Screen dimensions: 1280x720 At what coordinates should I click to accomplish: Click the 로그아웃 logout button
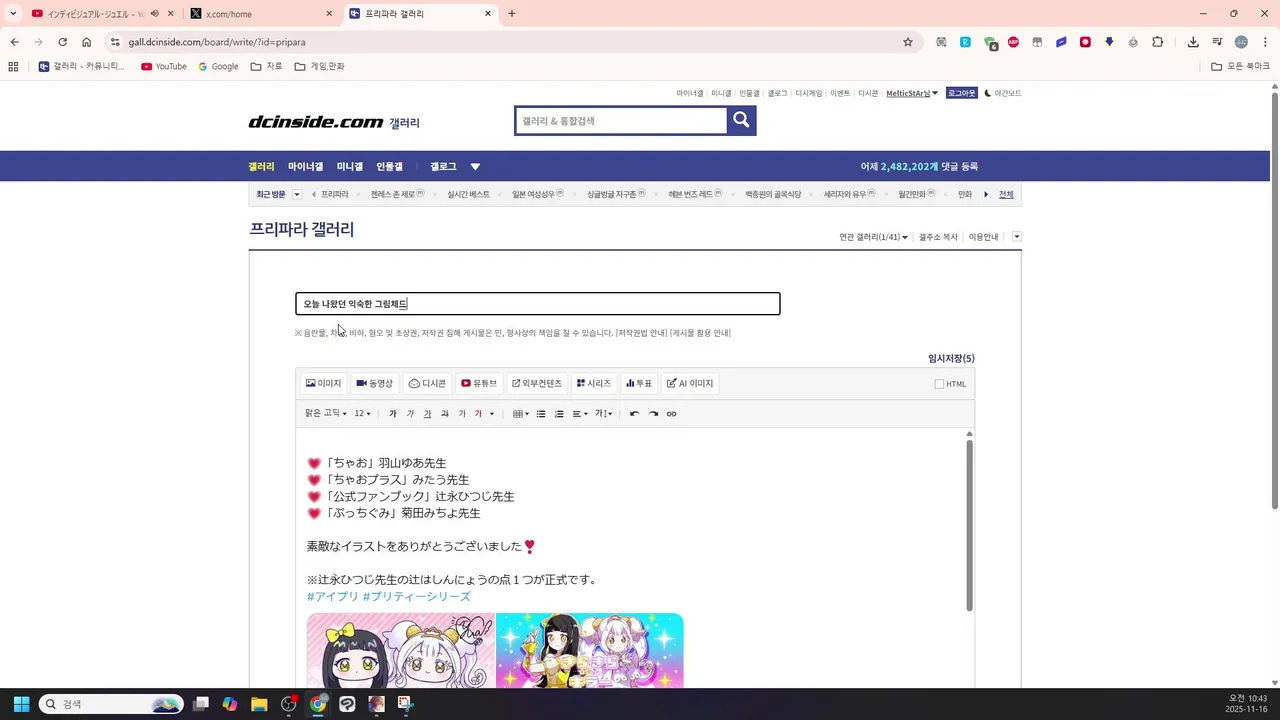pyautogui.click(x=961, y=93)
